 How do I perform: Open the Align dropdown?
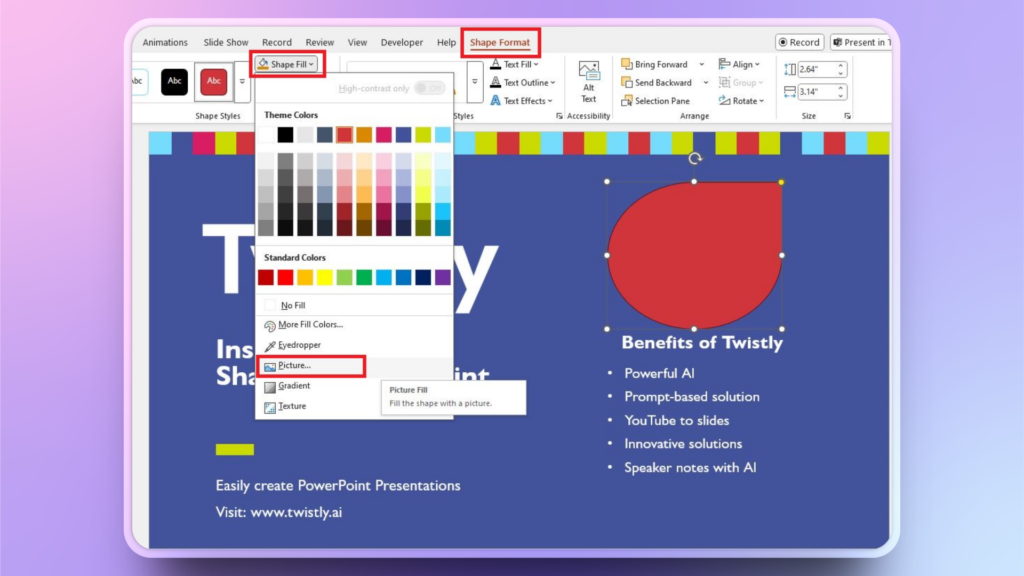point(742,65)
